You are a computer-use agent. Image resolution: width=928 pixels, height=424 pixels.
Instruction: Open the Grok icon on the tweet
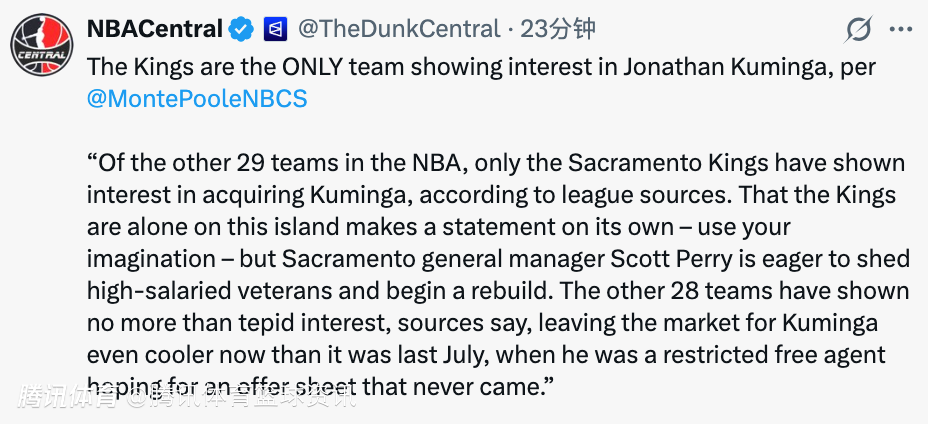(x=858, y=31)
